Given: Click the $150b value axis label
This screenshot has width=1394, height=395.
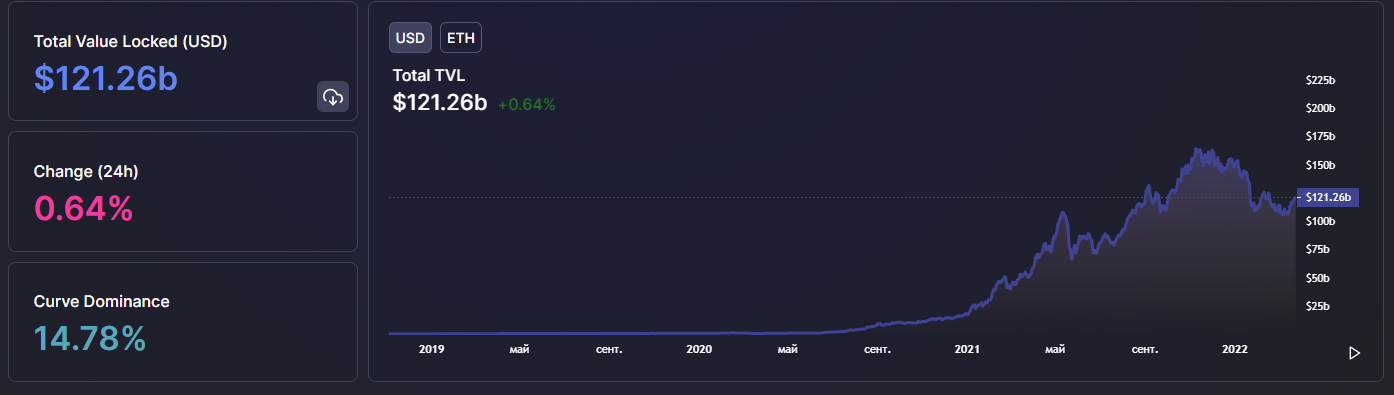Looking at the screenshot, I should pos(1321,165).
